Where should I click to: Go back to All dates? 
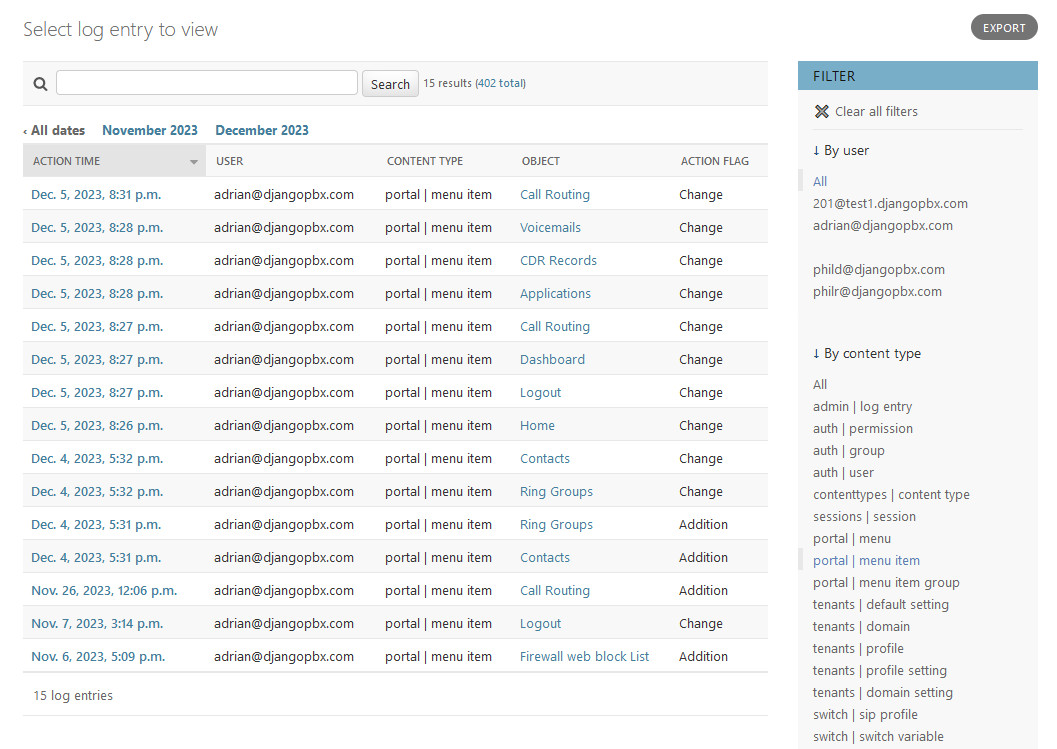[x=55, y=130]
